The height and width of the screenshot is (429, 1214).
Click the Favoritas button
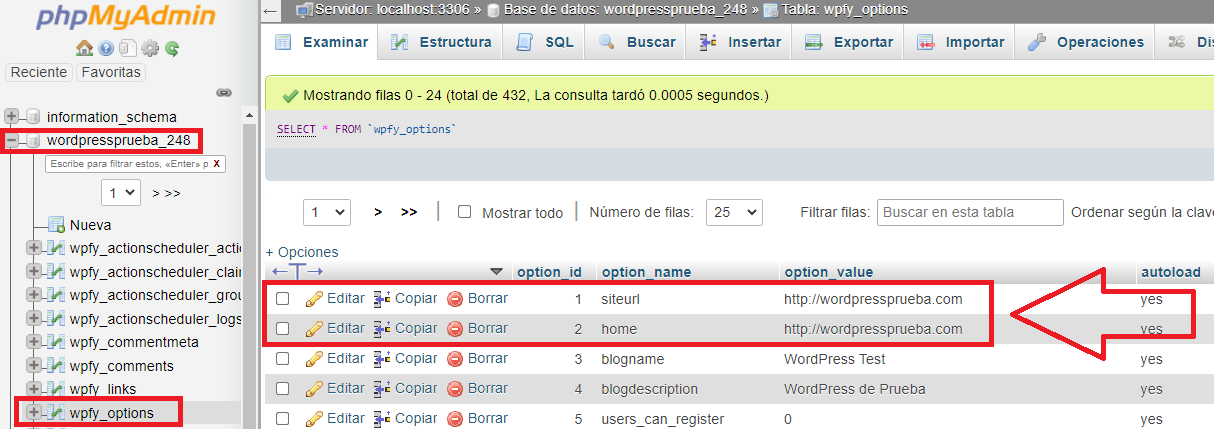pyautogui.click(x=111, y=72)
